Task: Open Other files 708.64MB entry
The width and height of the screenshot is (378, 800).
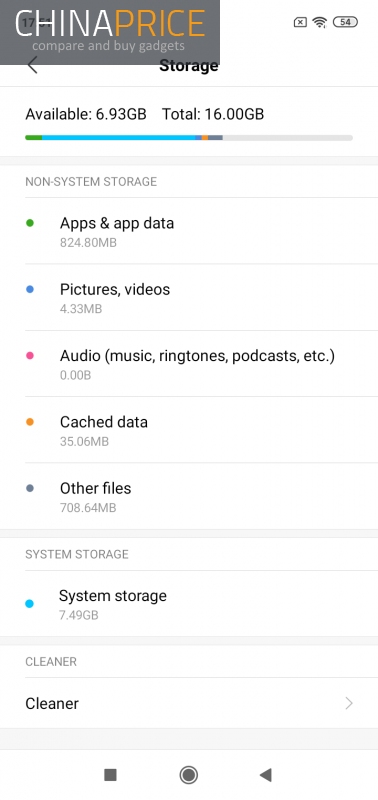Action: 189,496
